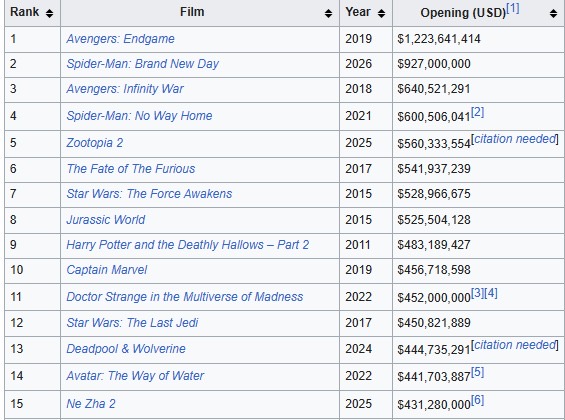Visit Star Wars: The Force Awakens page
The height and width of the screenshot is (420, 565).
pyautogui.click(x=149, y=194)
